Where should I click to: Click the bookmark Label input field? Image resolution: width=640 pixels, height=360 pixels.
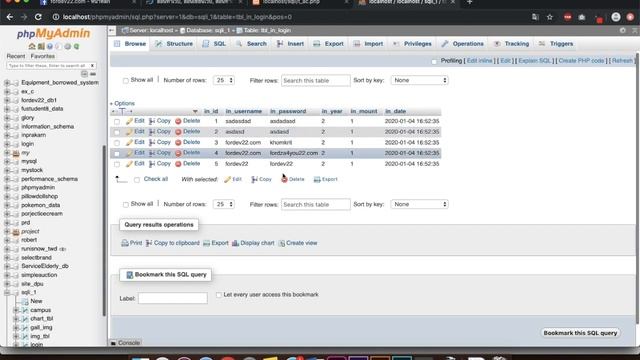click(x=173, y=298)
